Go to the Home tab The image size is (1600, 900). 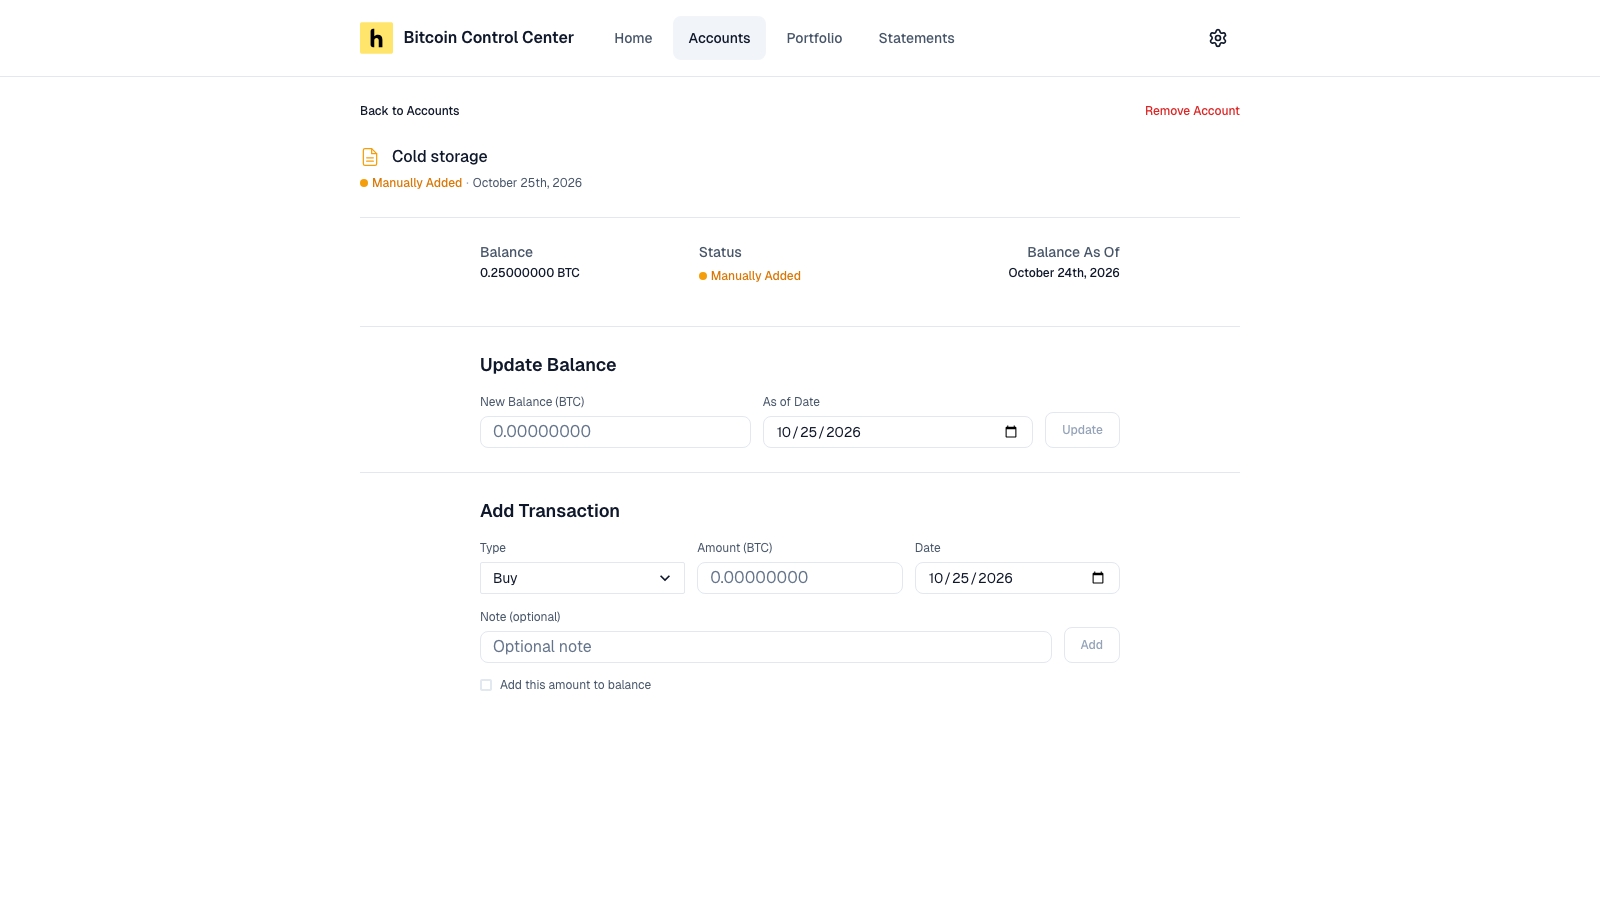(x=633, y=38)
